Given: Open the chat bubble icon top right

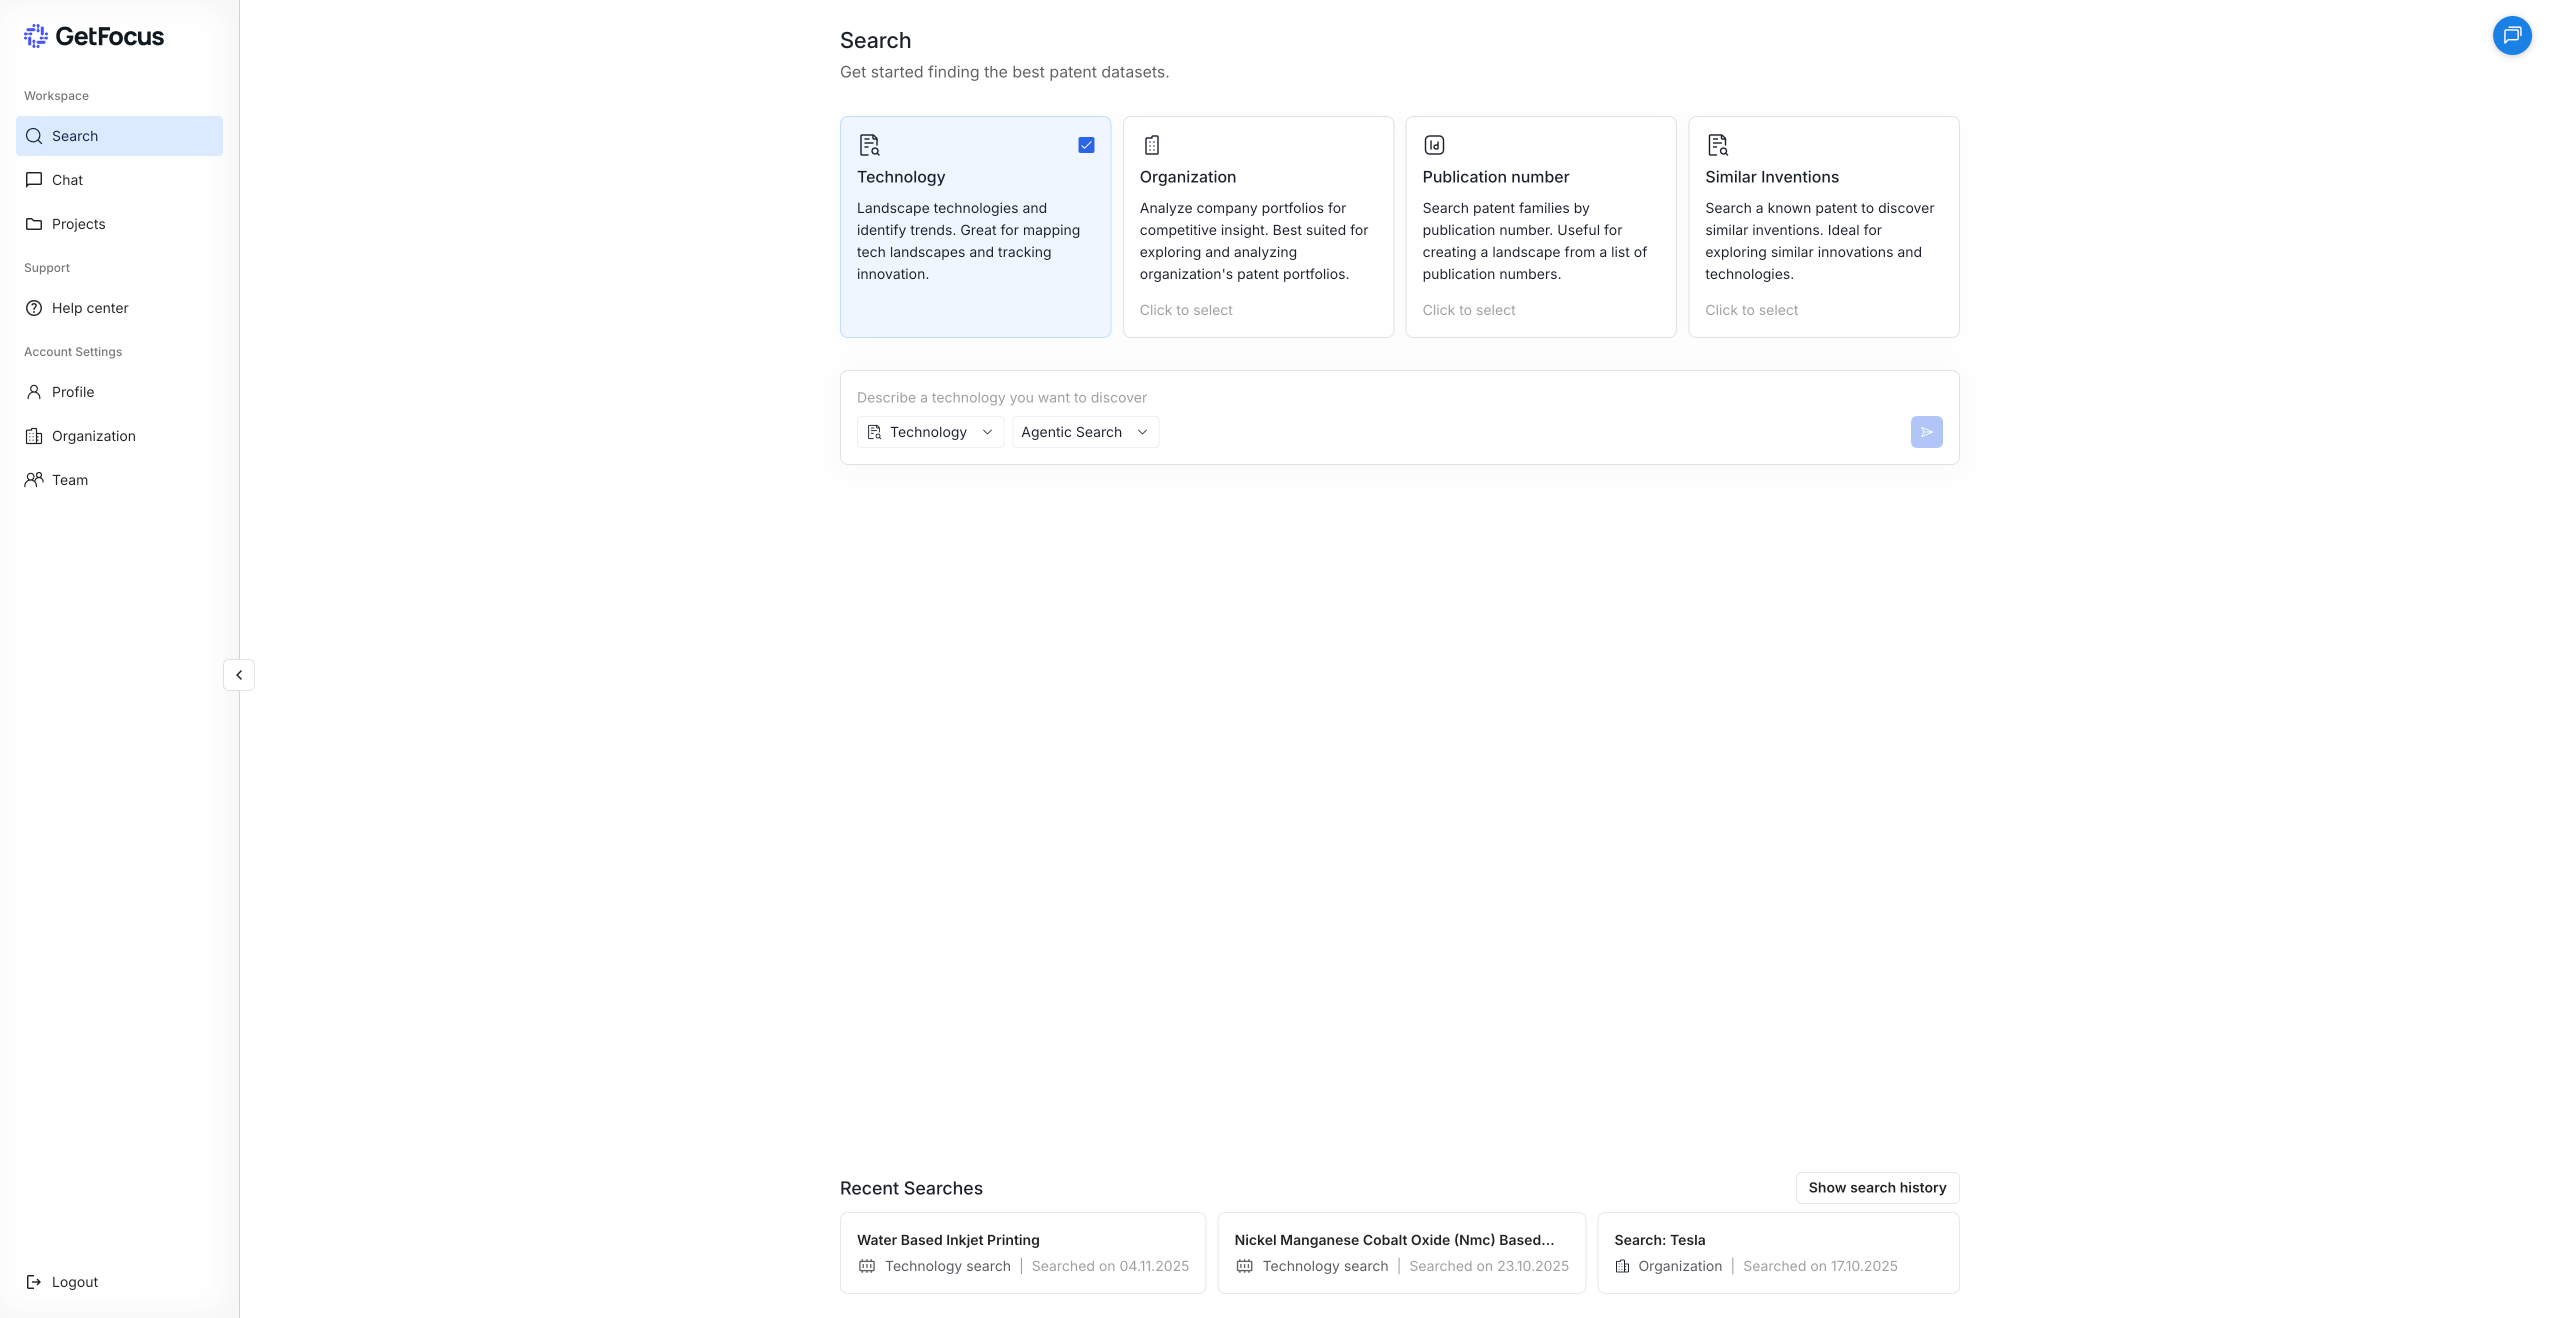Looking at the screenshot, I should pyautogui.click(x=2511, y=36).
